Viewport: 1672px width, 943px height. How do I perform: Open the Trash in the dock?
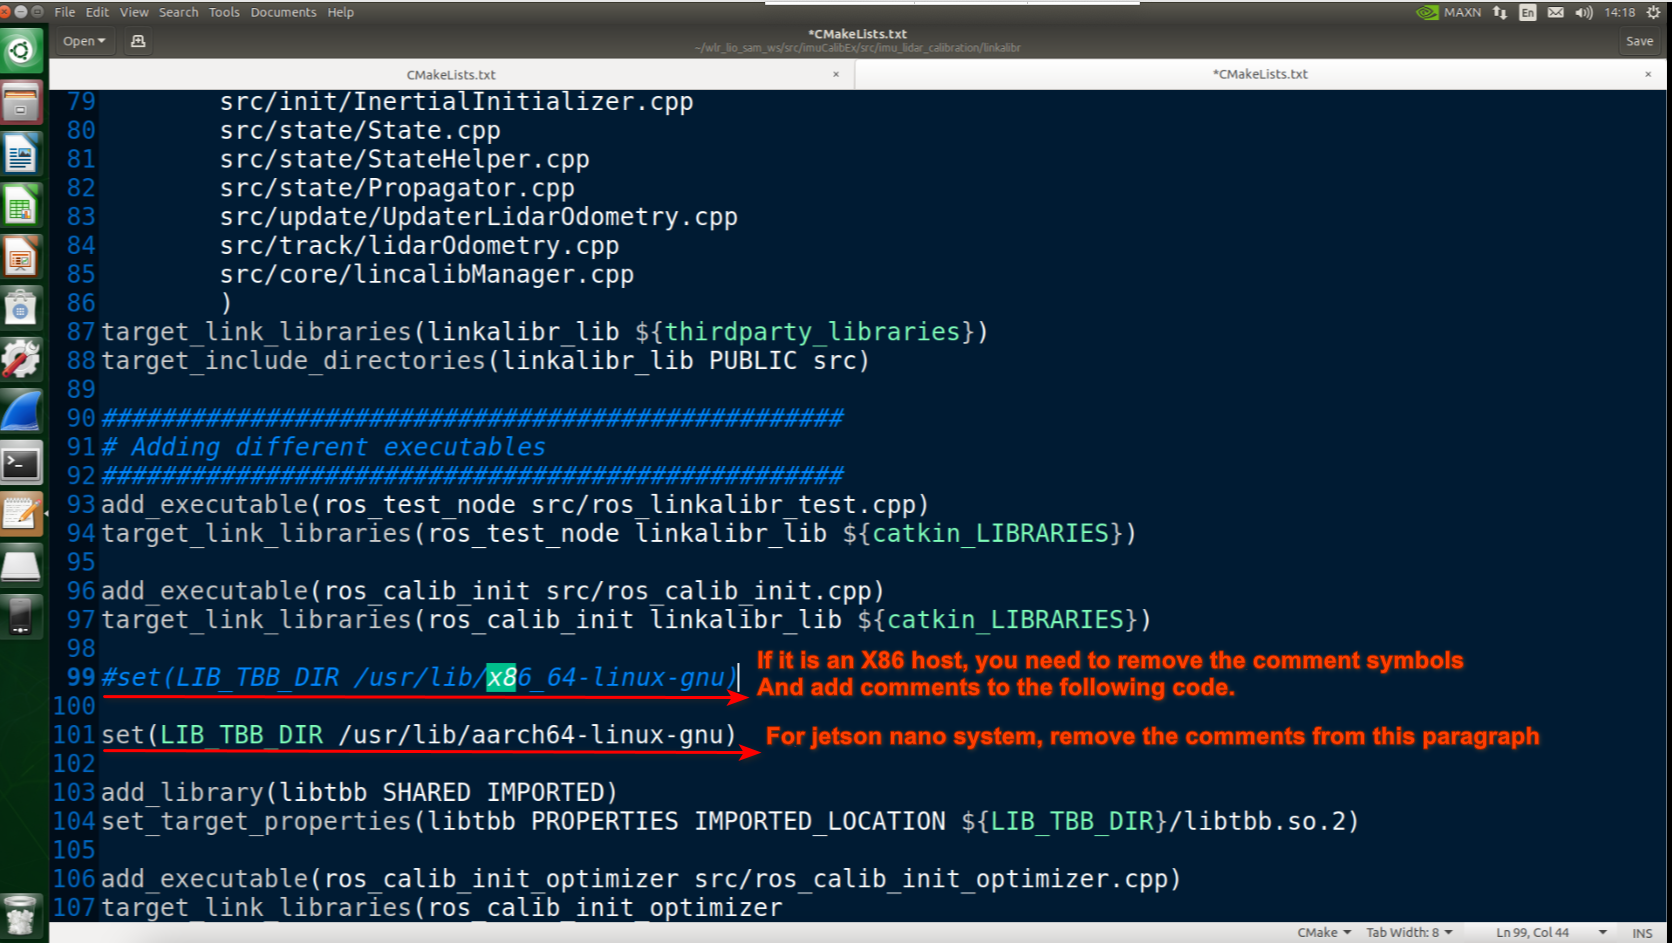coord(21,914)
